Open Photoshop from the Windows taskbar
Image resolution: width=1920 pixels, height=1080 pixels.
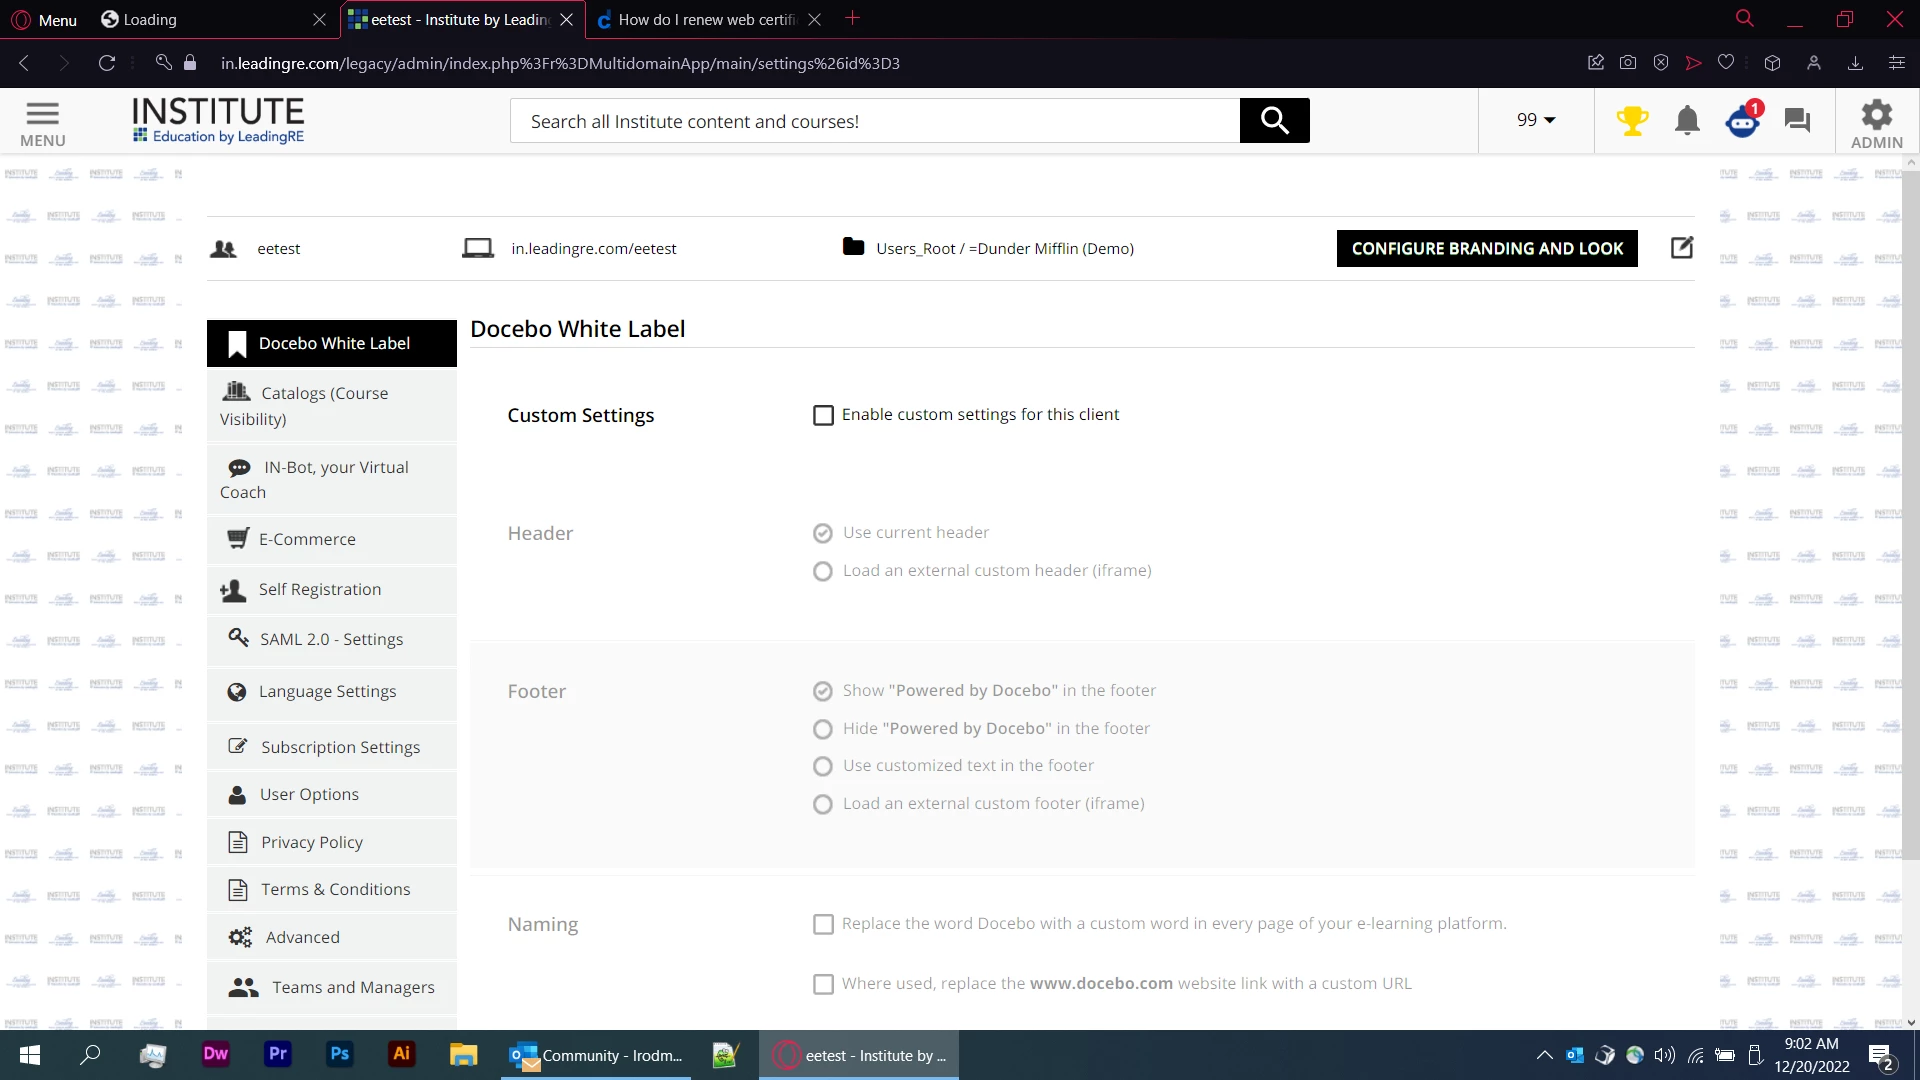coord(339,1054)
